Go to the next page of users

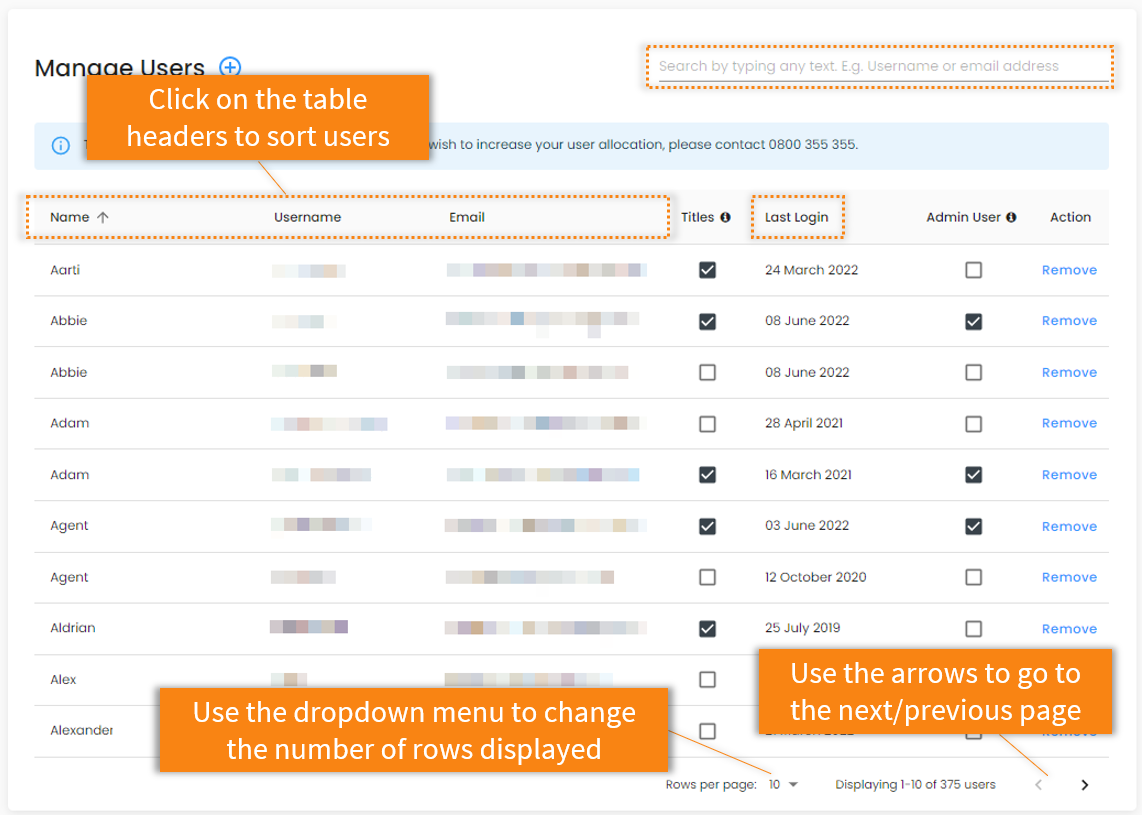tap(1085, 785)
